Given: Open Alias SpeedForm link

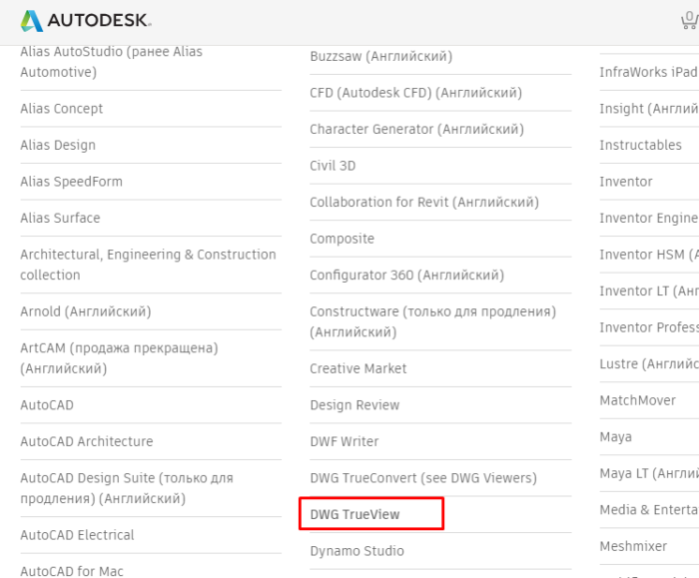Looking at the screenshot, I should coord(71,182).
